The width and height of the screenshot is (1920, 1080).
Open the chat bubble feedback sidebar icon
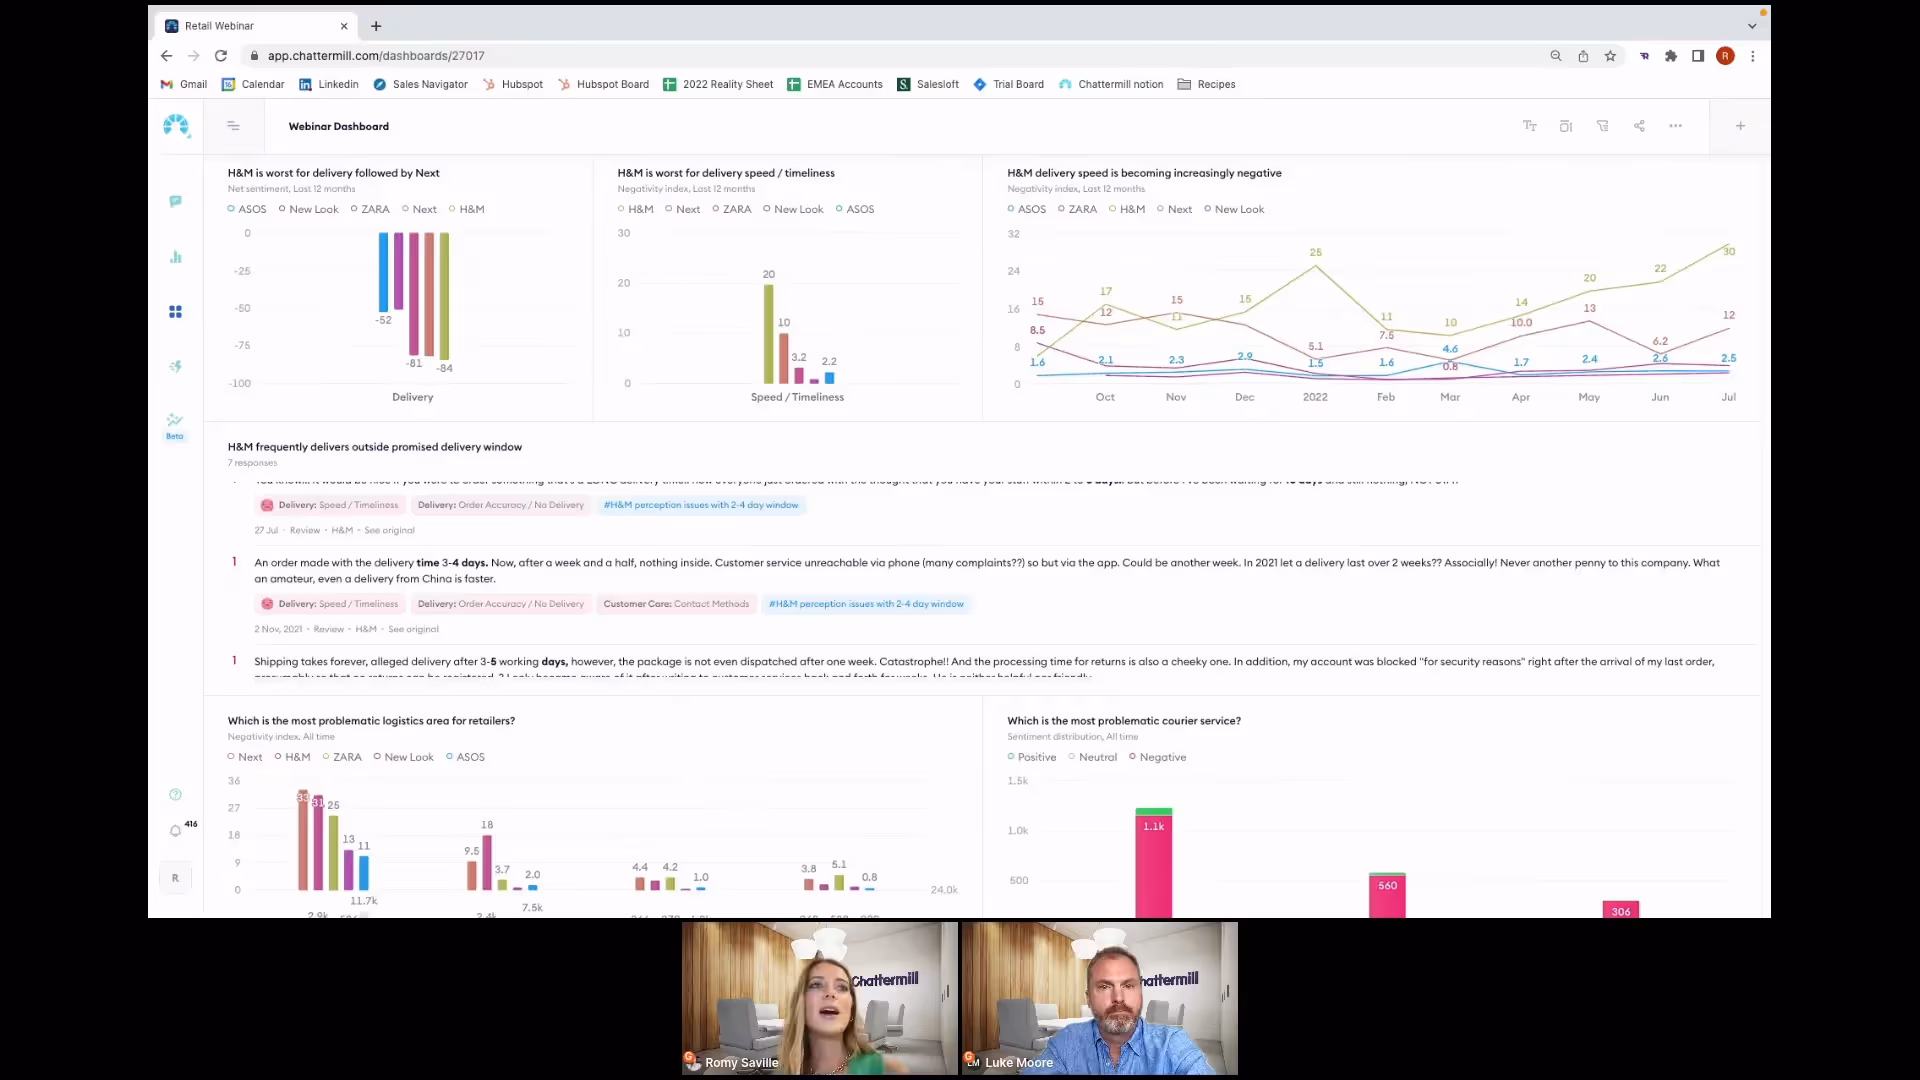click(175, 201)
